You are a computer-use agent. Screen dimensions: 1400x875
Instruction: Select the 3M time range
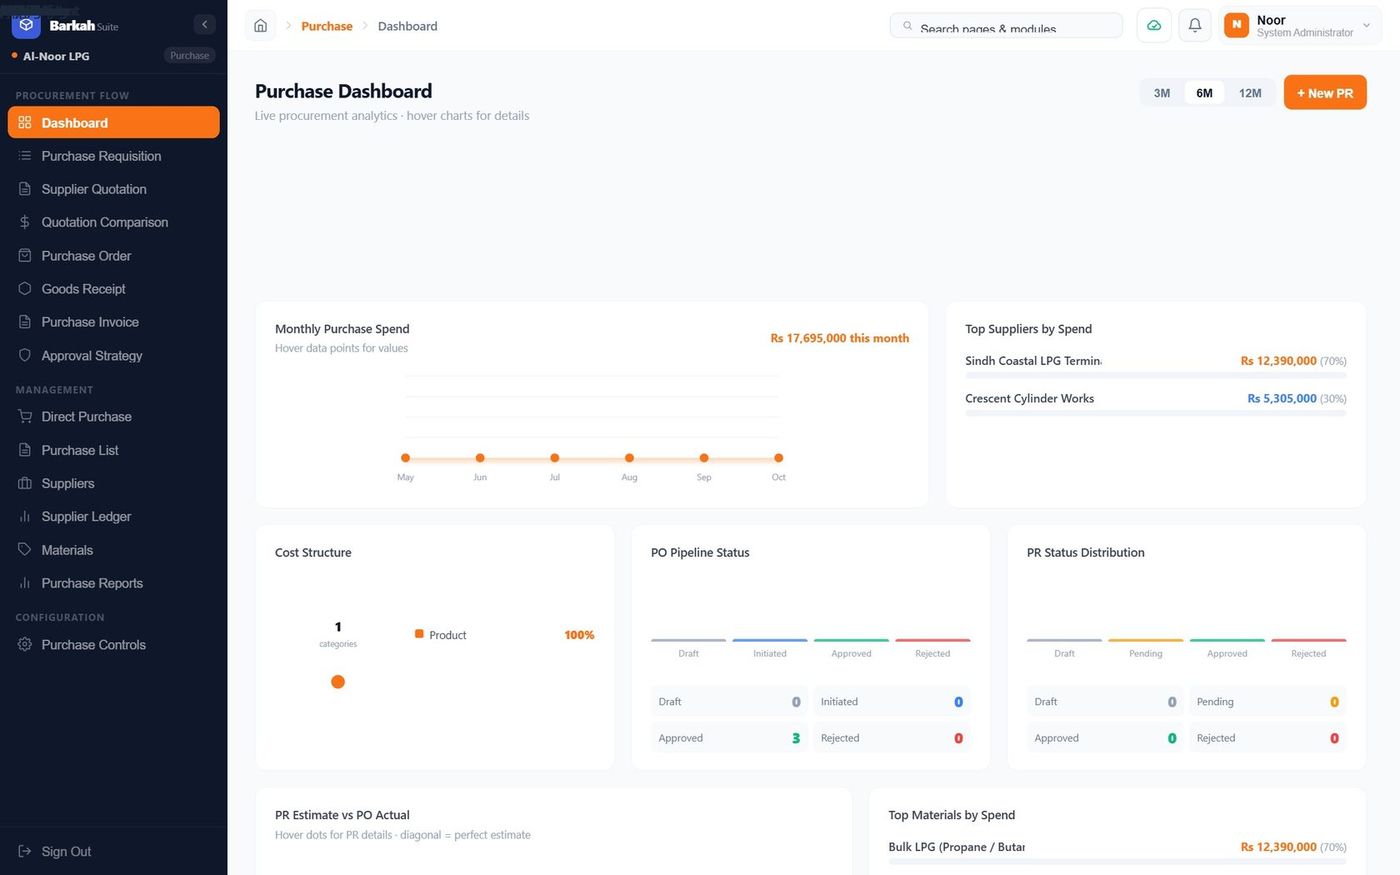(1162, 93)
